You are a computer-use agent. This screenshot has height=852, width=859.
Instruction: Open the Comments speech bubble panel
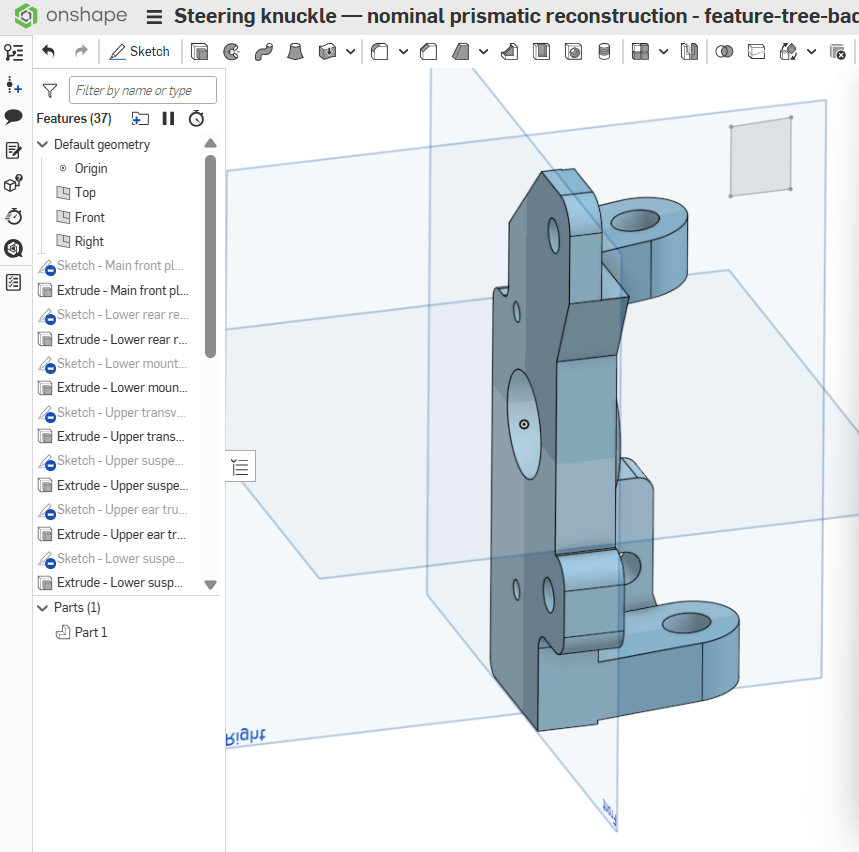tap(14, 117)
